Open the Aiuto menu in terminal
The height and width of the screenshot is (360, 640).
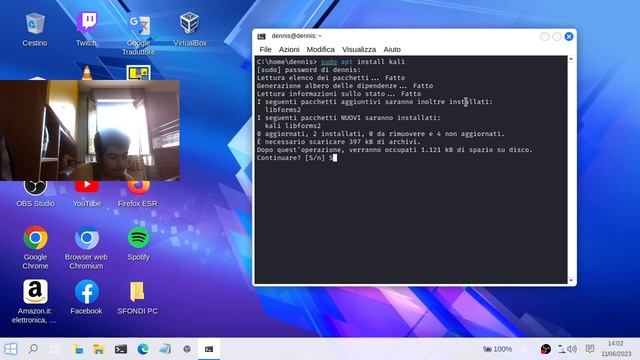click(x=392, y=49)
